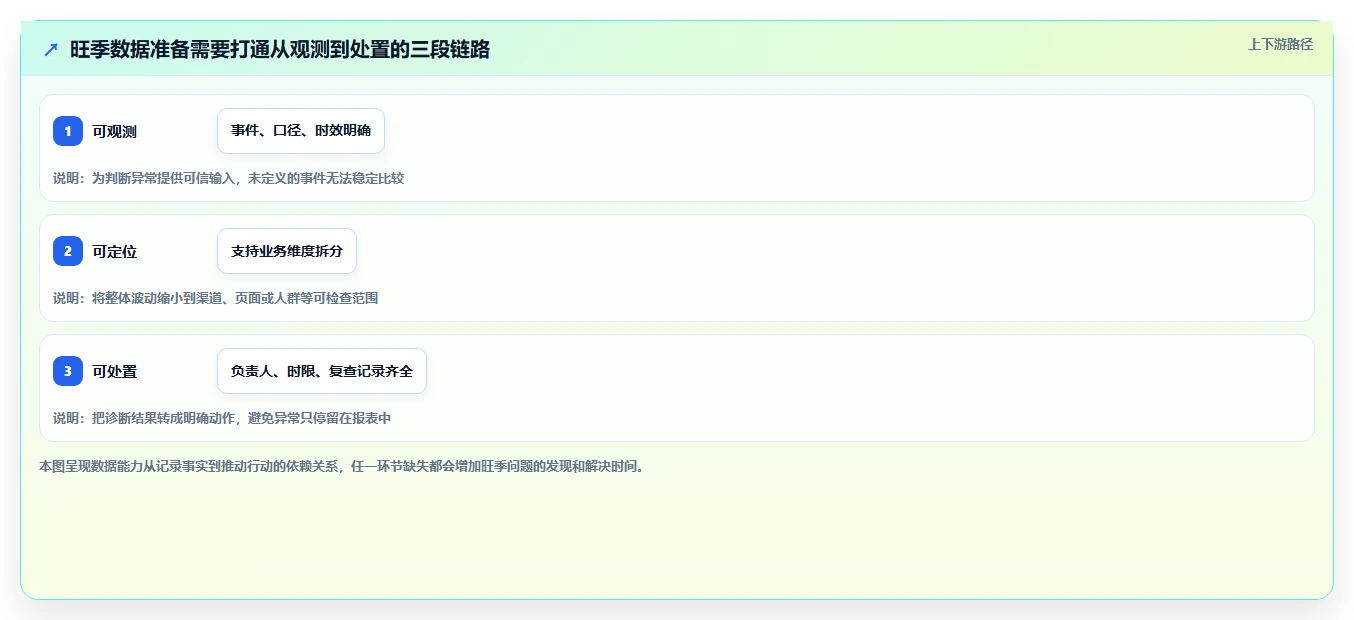Select the 上下游路径 label

(1280, 44)
